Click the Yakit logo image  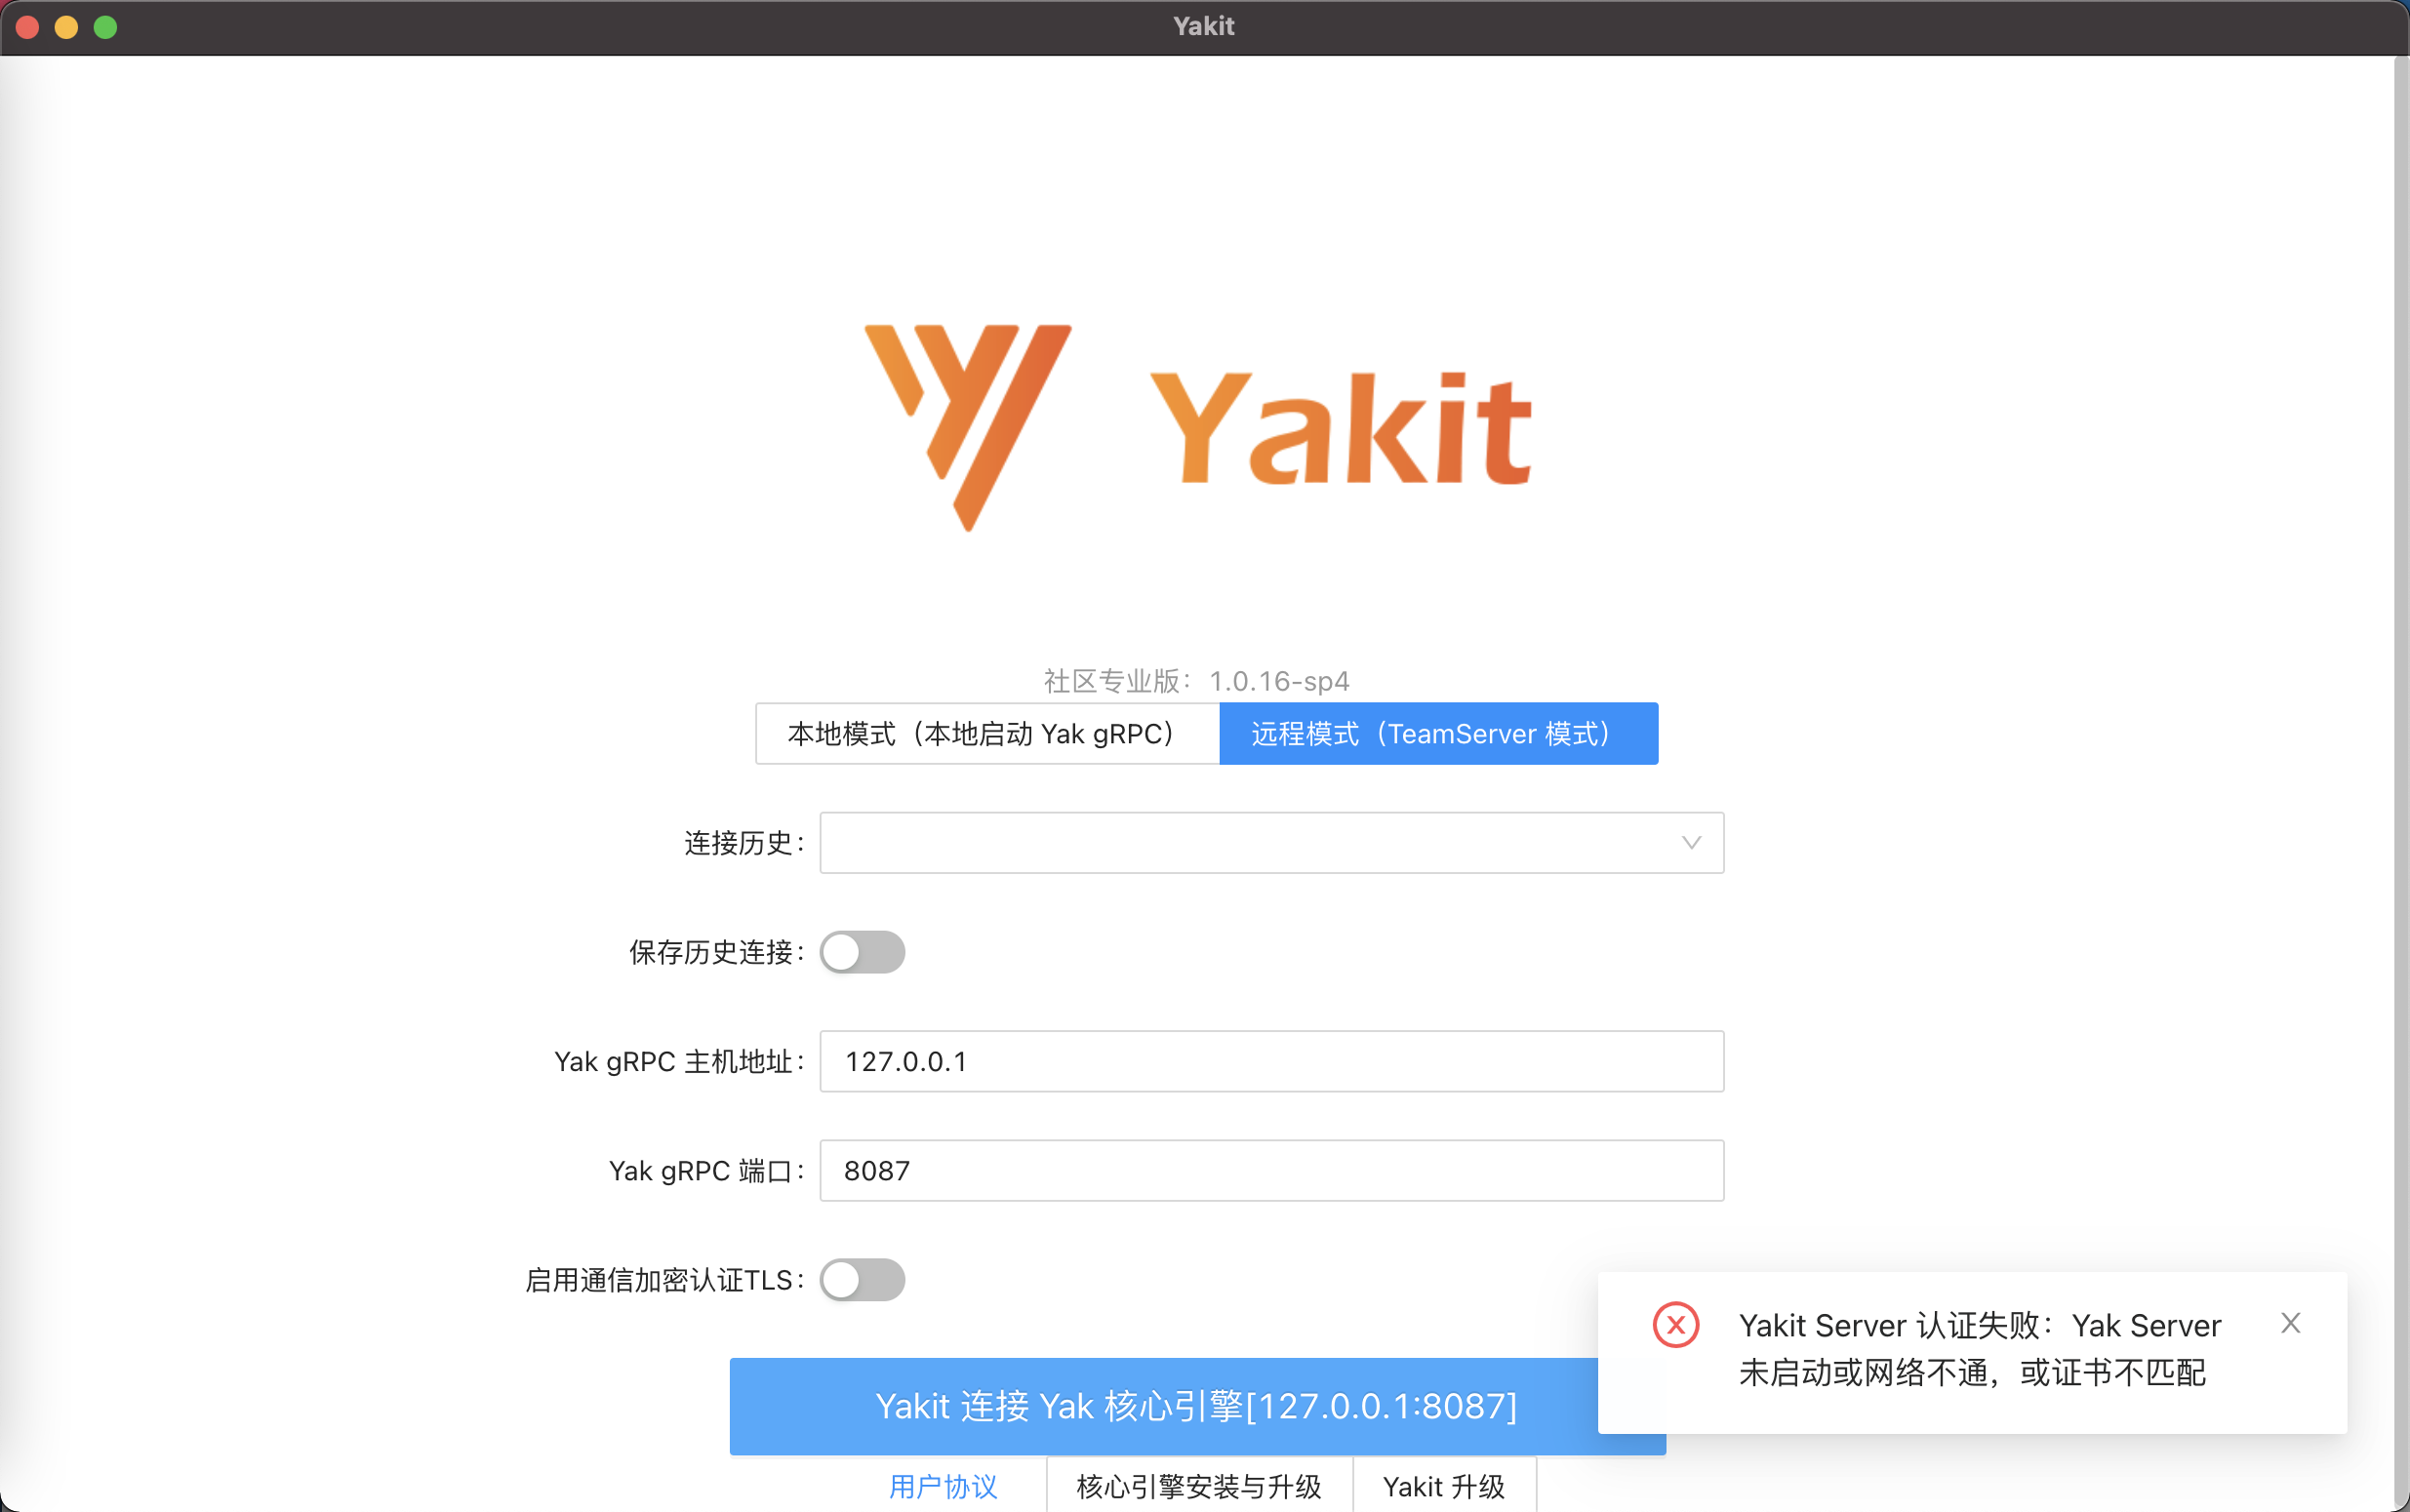[1198, 428]
